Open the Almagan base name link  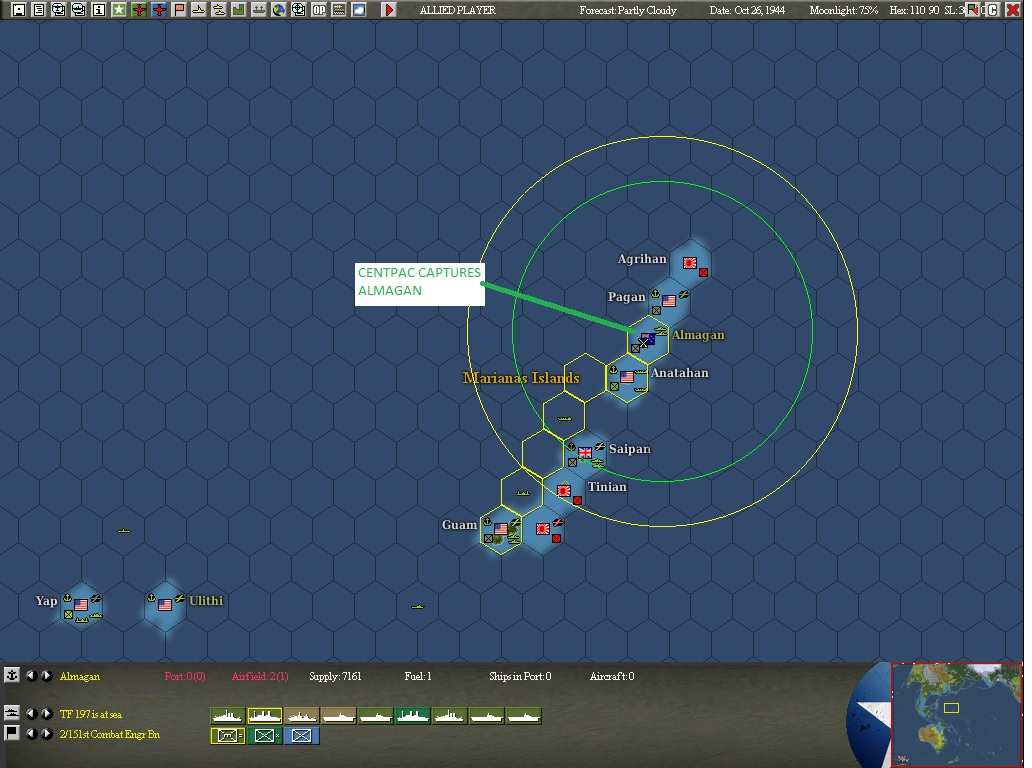(80, 677)
